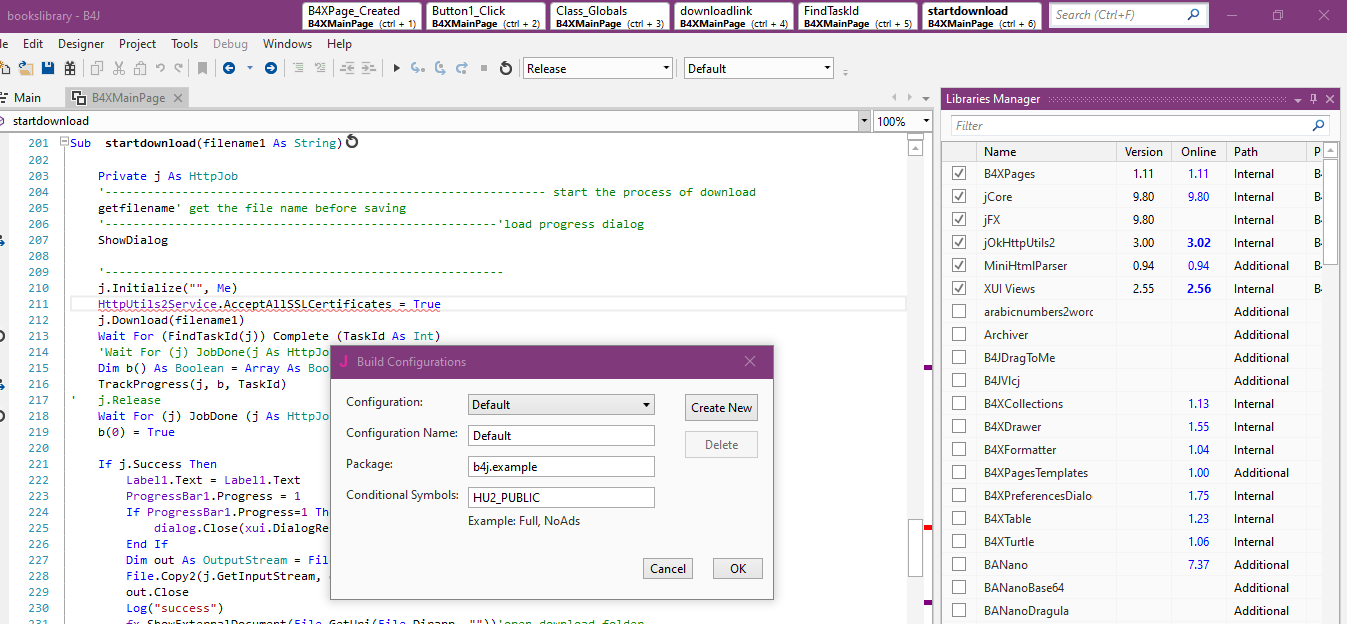Open the Default build configuration dropdown in toolbar
Screen dimensions: 1347x624
pyautogui.click(x=759, y=68)
